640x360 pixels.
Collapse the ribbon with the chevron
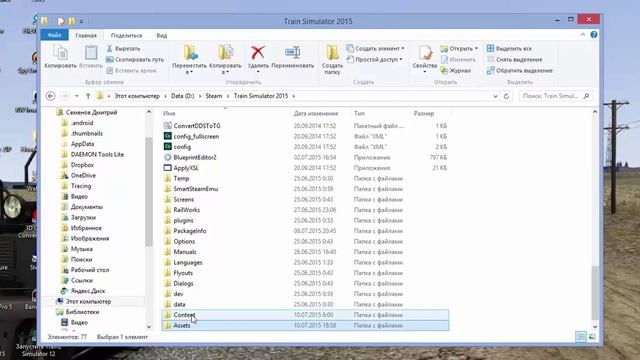tap(582, 35)
